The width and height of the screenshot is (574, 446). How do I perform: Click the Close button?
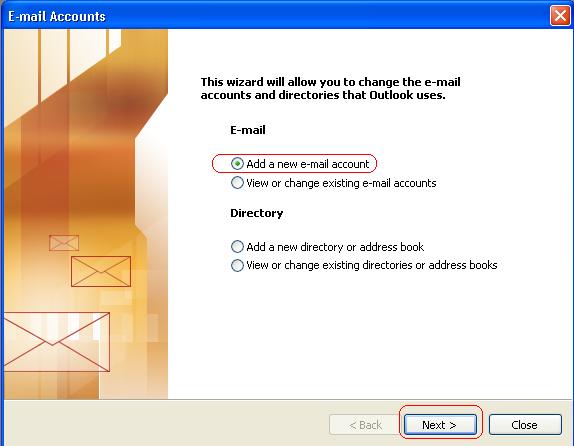[x=525, y=425]
